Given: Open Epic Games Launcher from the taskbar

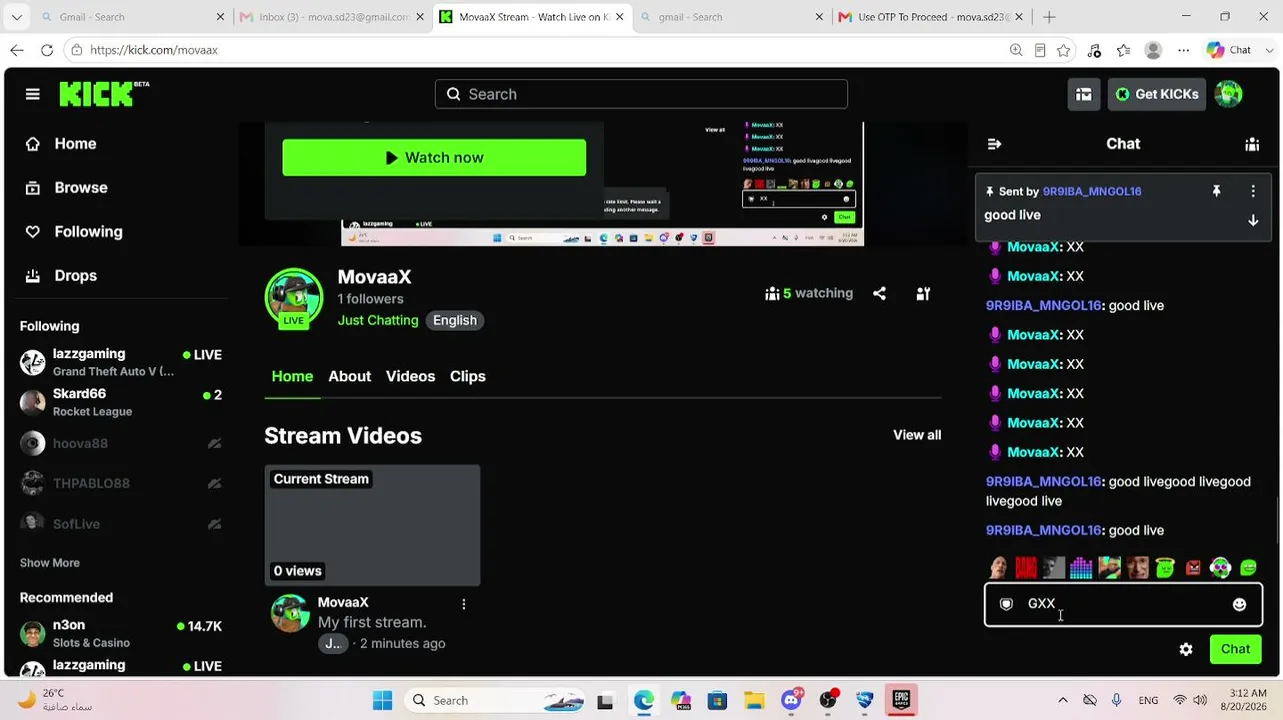Looking at the screenshot, I should coord(901,700).
